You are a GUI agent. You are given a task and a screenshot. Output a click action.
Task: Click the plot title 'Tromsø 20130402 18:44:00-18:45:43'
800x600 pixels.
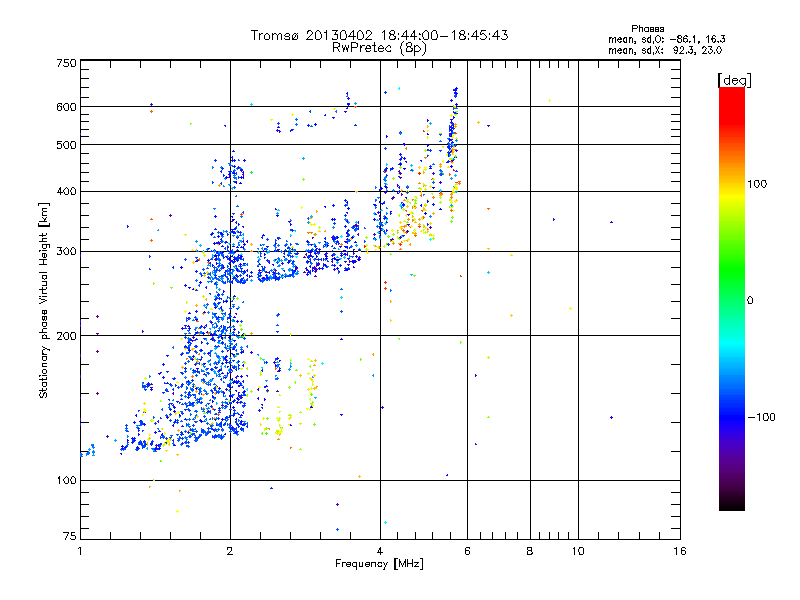(379, 35)
